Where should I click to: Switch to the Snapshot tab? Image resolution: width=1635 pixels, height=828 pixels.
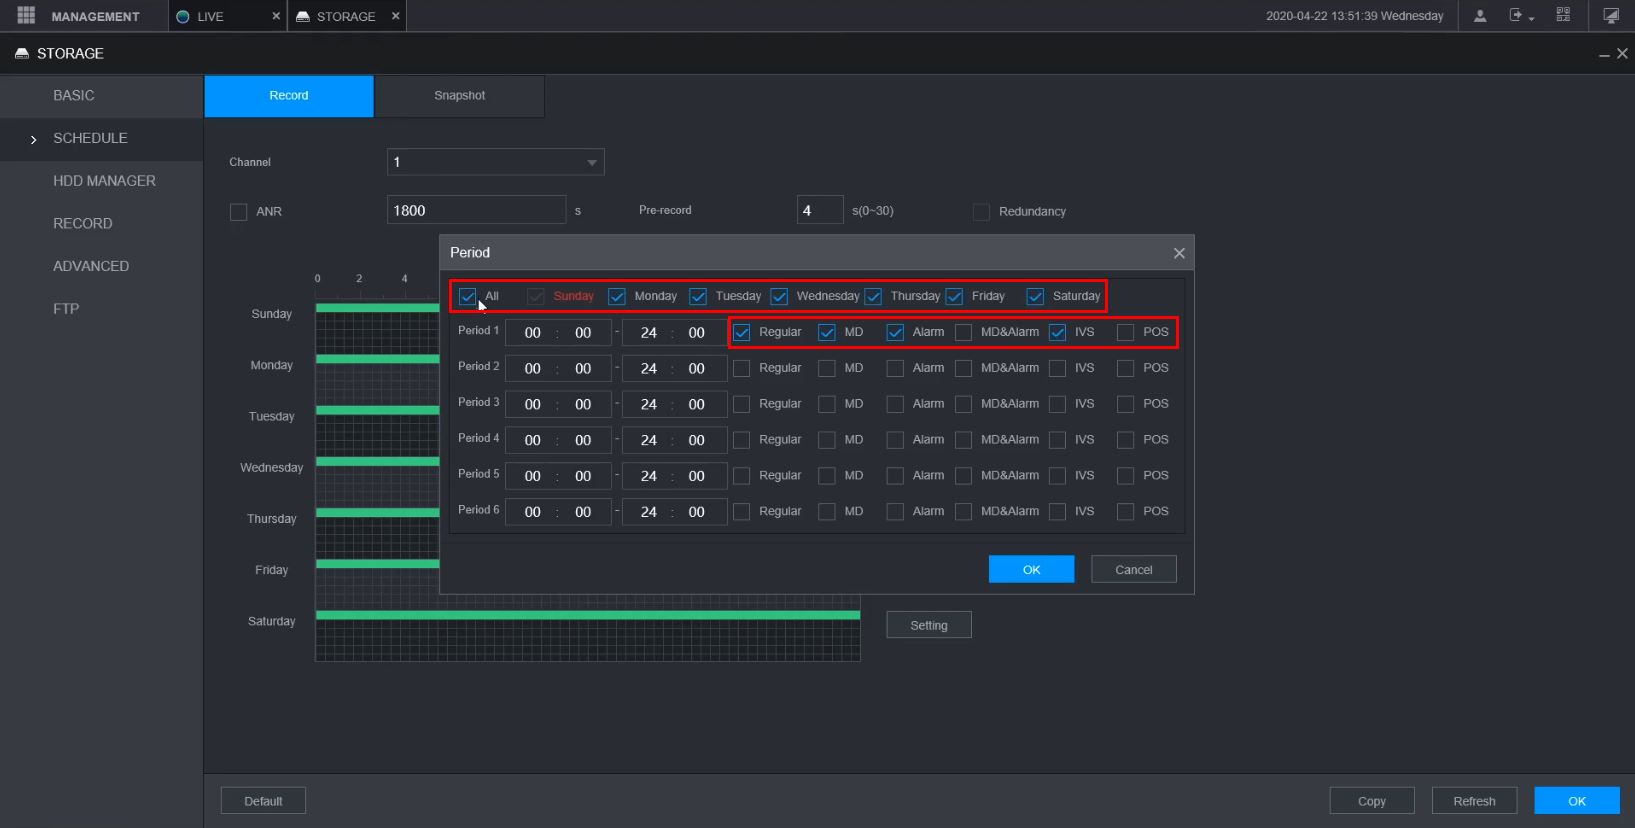click(459, 96)
